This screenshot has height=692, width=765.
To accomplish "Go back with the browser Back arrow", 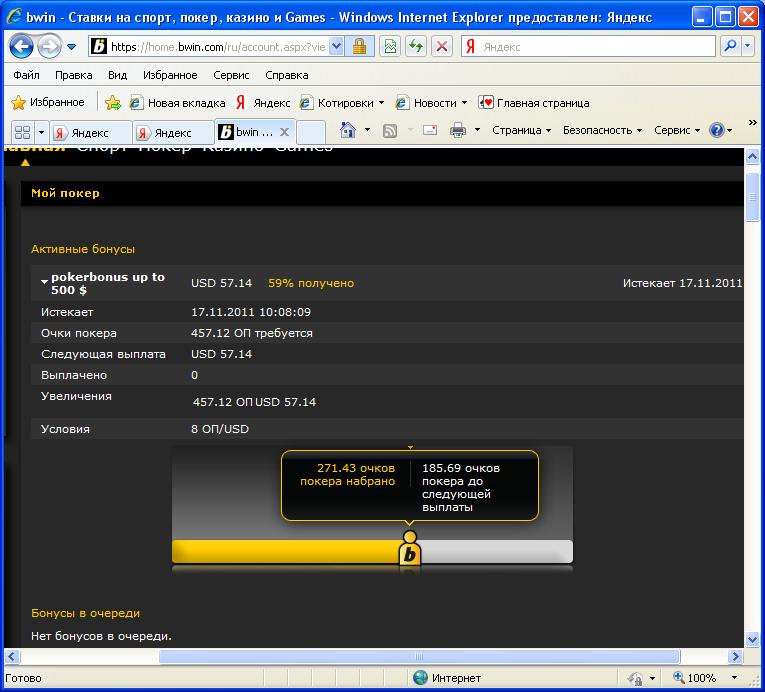I will coord(21,47).
